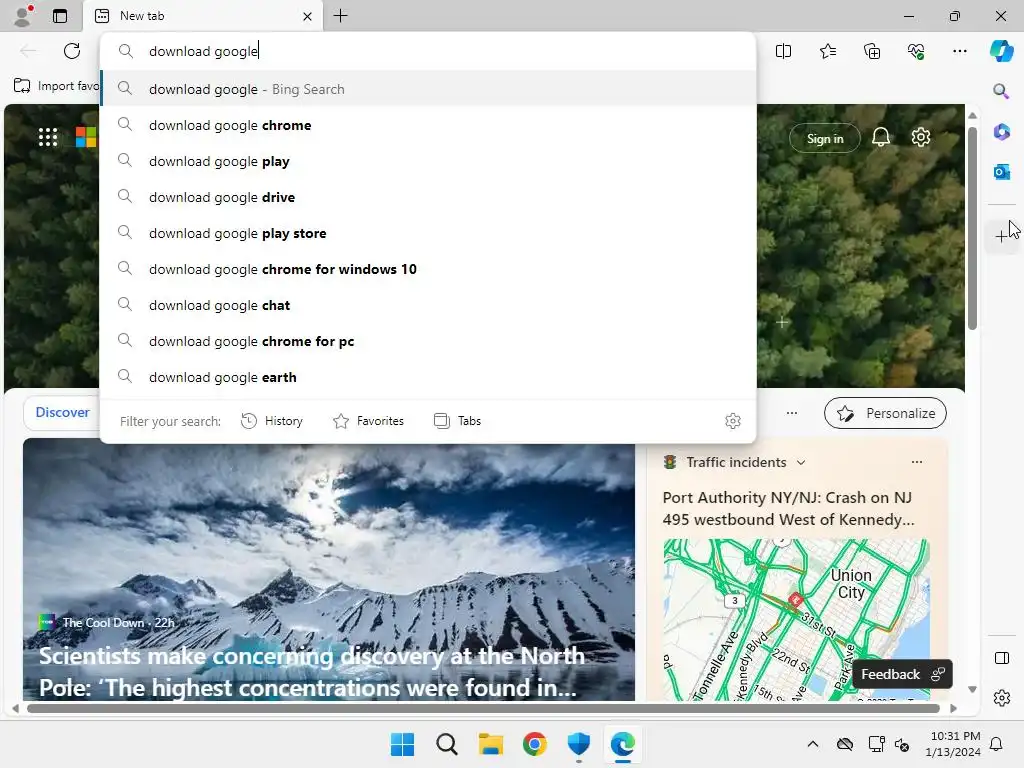Open Microsoft 365 sidebar icon

1001,131
